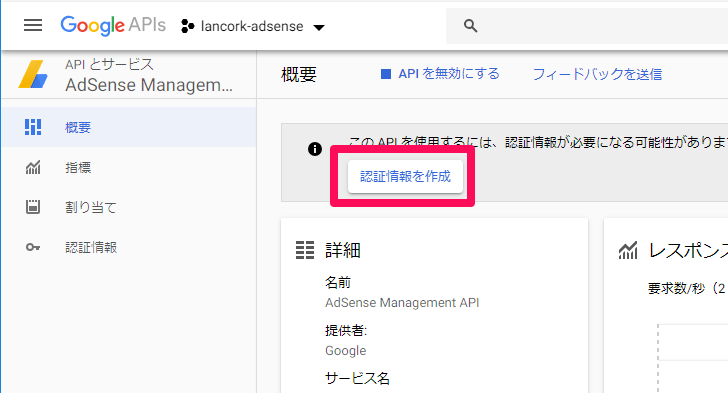Click the Google APIs logo
The image size is (728, 393).
(x=113, y=26)
